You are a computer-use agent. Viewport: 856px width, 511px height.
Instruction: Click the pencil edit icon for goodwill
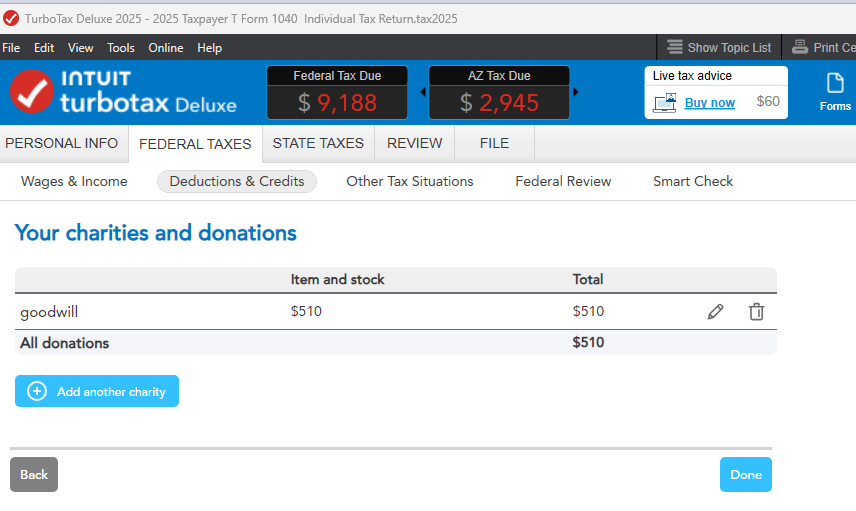pyautogui.click(x=715, y=312)
